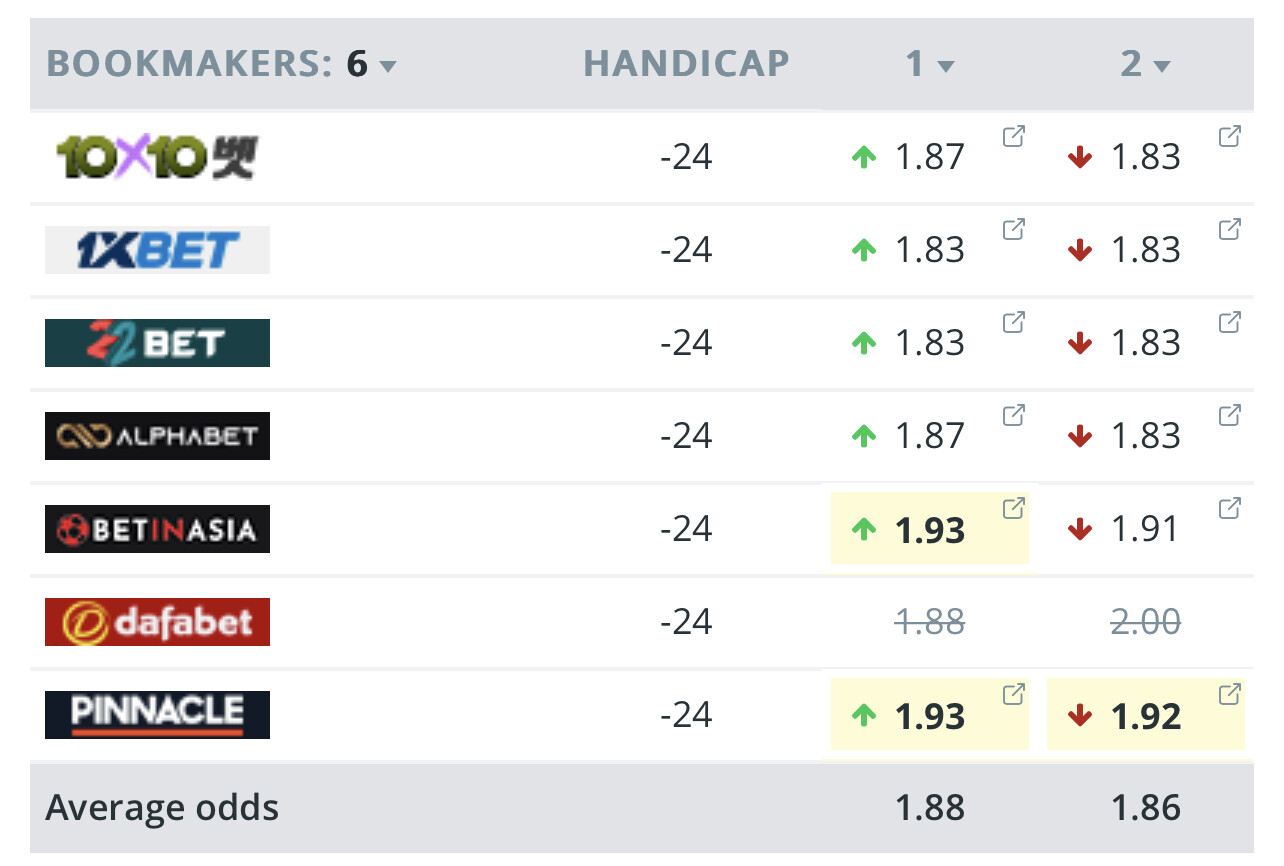The width and height of the screenshot is (1284, 866).
Task: Sort by column 1 dropdown arrow
Action: coord(945,66)
